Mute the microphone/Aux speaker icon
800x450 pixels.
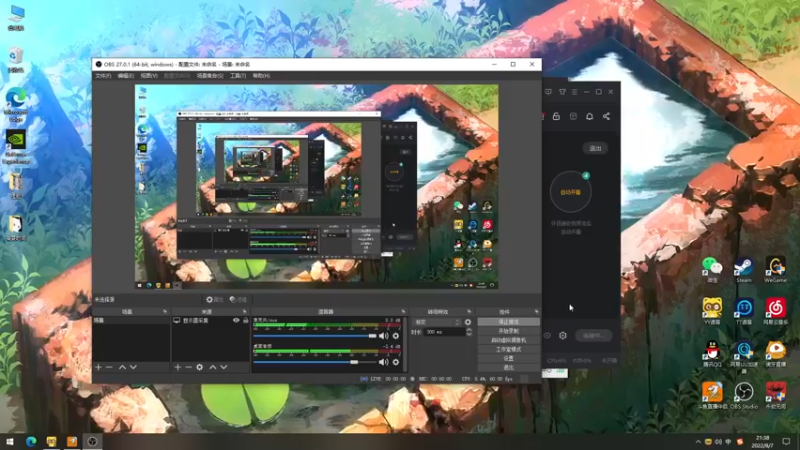point(384,336)
